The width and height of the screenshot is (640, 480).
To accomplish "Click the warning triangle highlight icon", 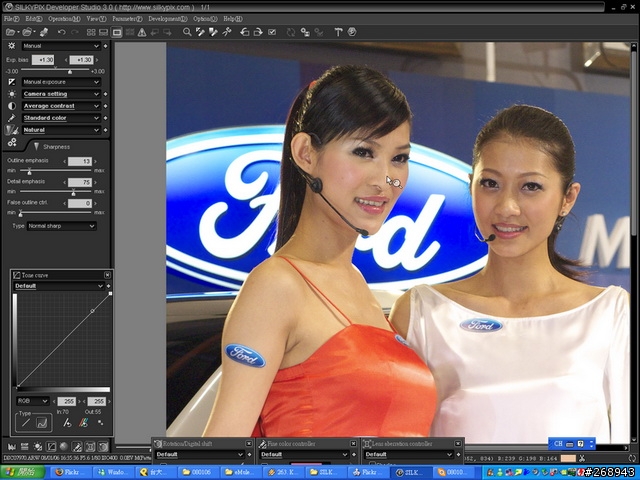I will (x=142, y=32).
